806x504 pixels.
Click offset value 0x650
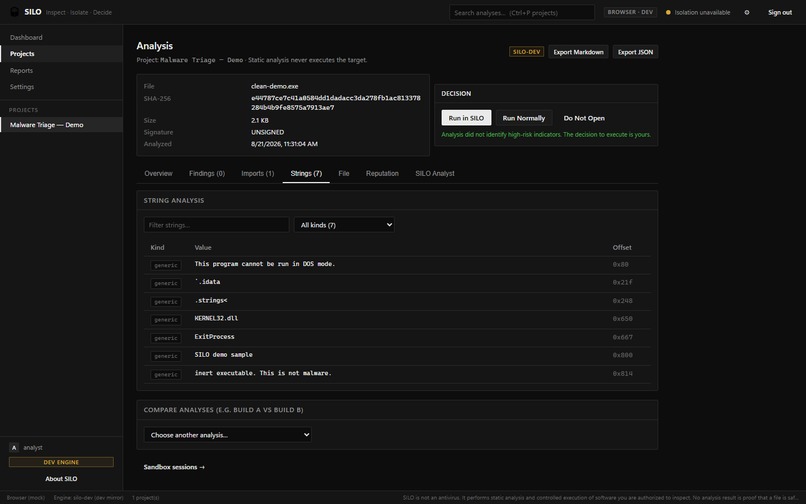coord(622,319)
